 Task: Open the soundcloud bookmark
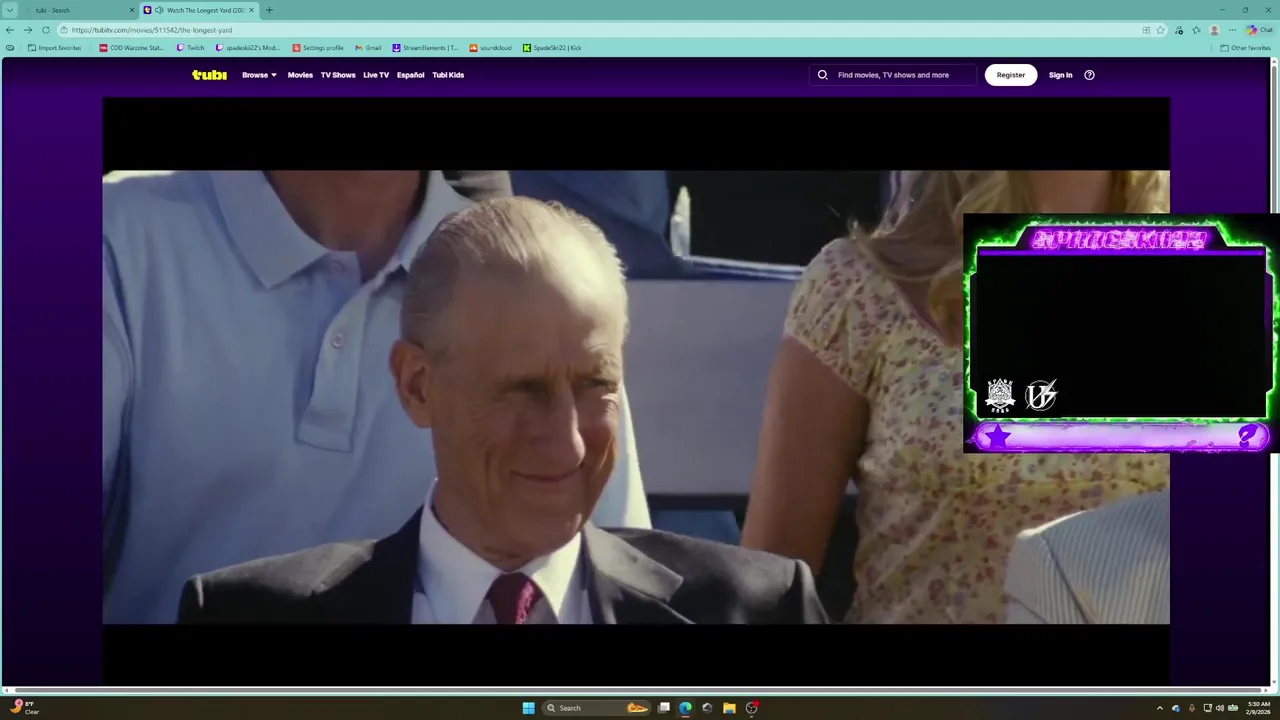tap(491, 48)
